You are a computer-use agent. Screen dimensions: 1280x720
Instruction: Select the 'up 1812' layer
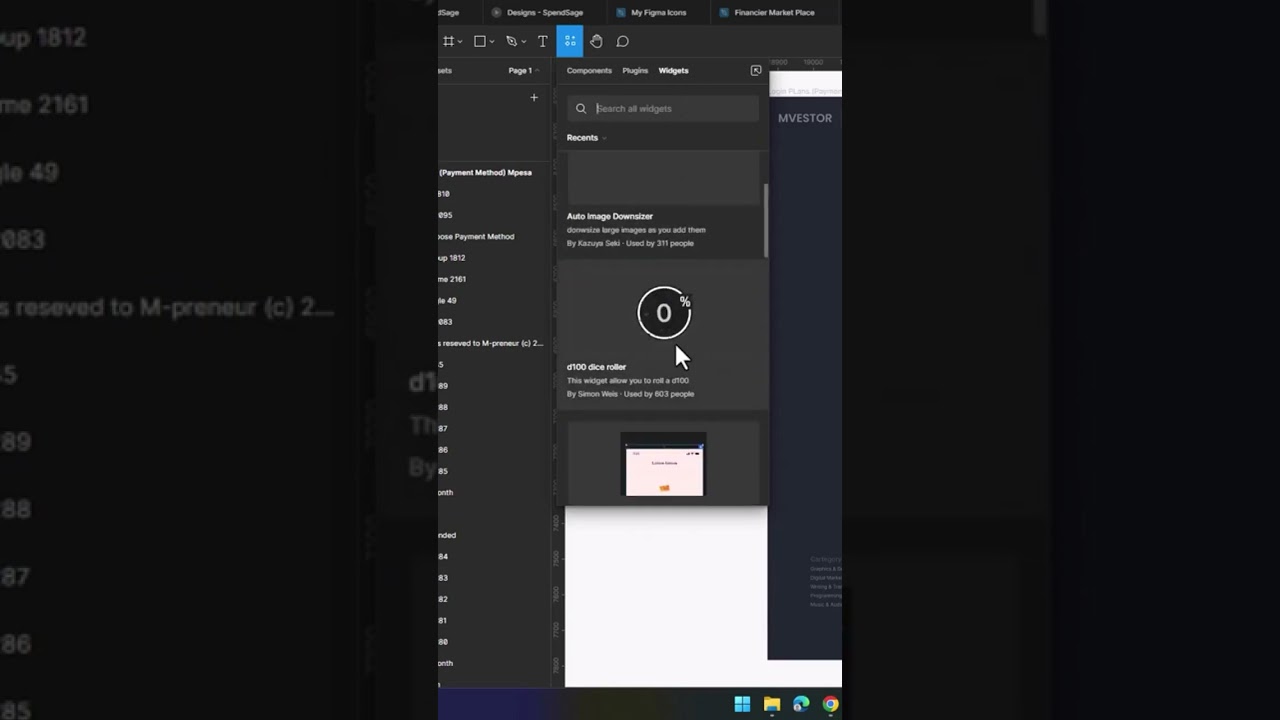pyautogui.click(x=451, y=258)
